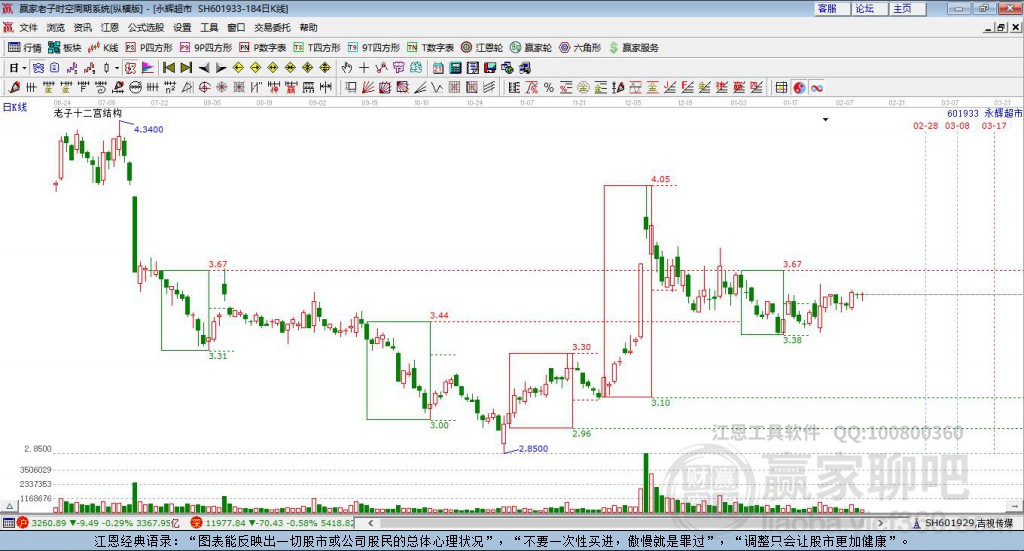Select the hand pan tool icon
Screen dimensions: 1024x551
(346, 68)
